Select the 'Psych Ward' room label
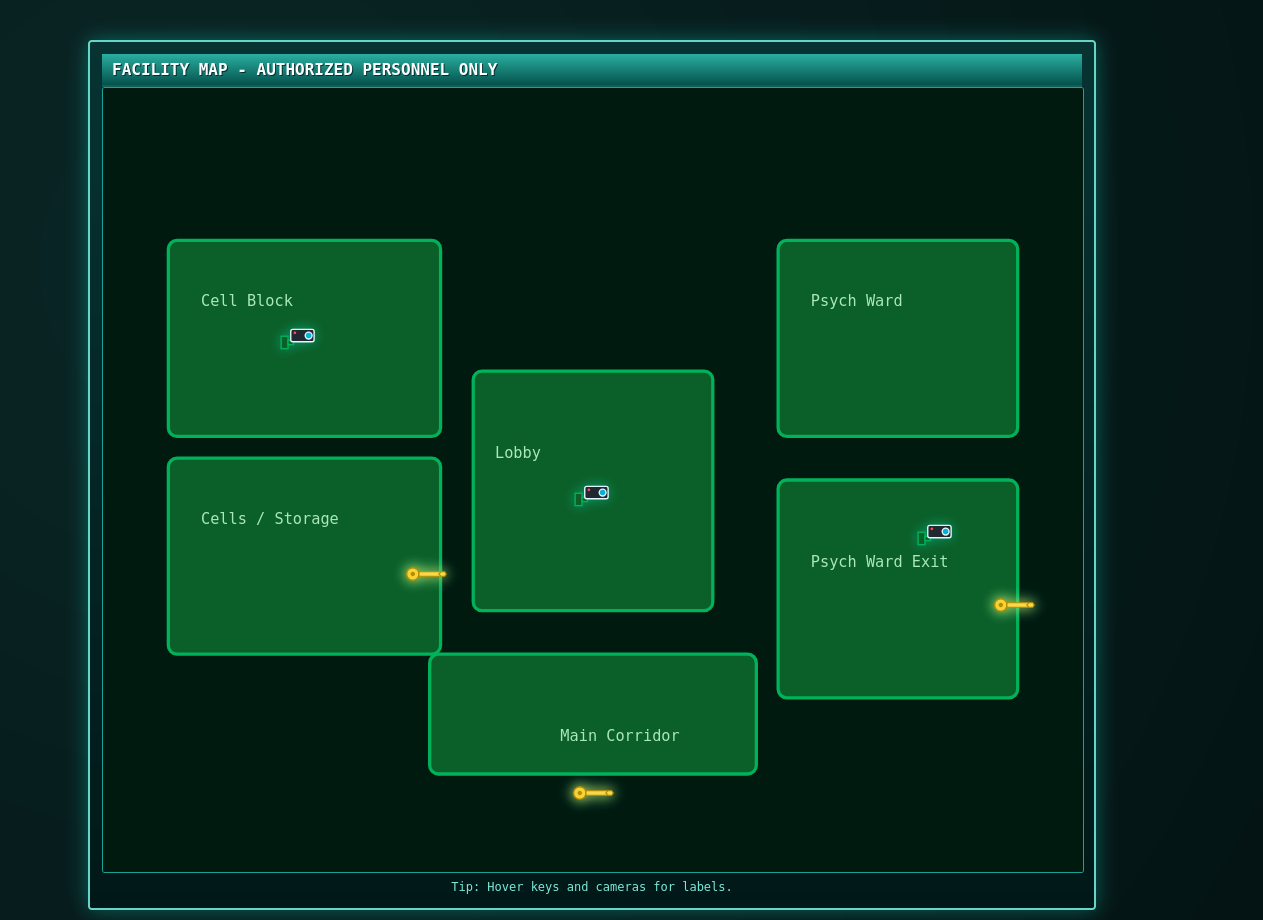Screen dimensions: 1263x920 pyautogui.click(x=856, y=301)
